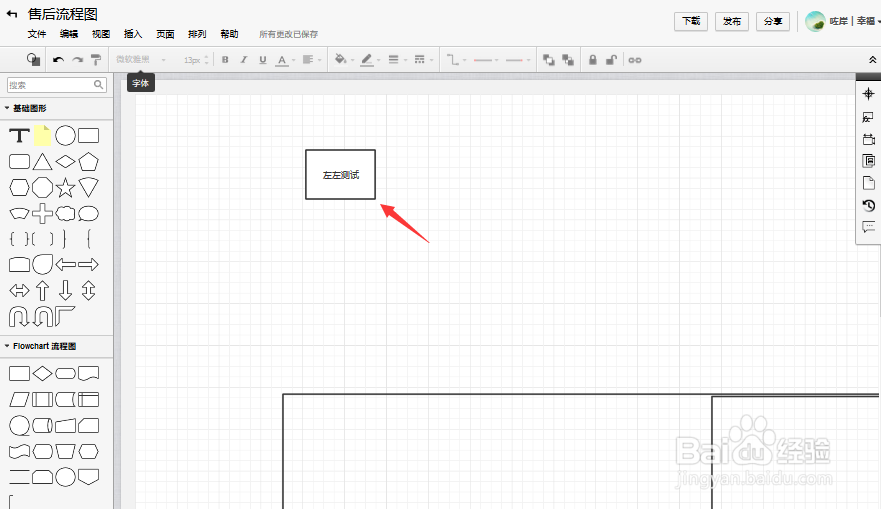Select the yellow note shape
This screenshot has height=509, width=881.
(x=42, y=135)
